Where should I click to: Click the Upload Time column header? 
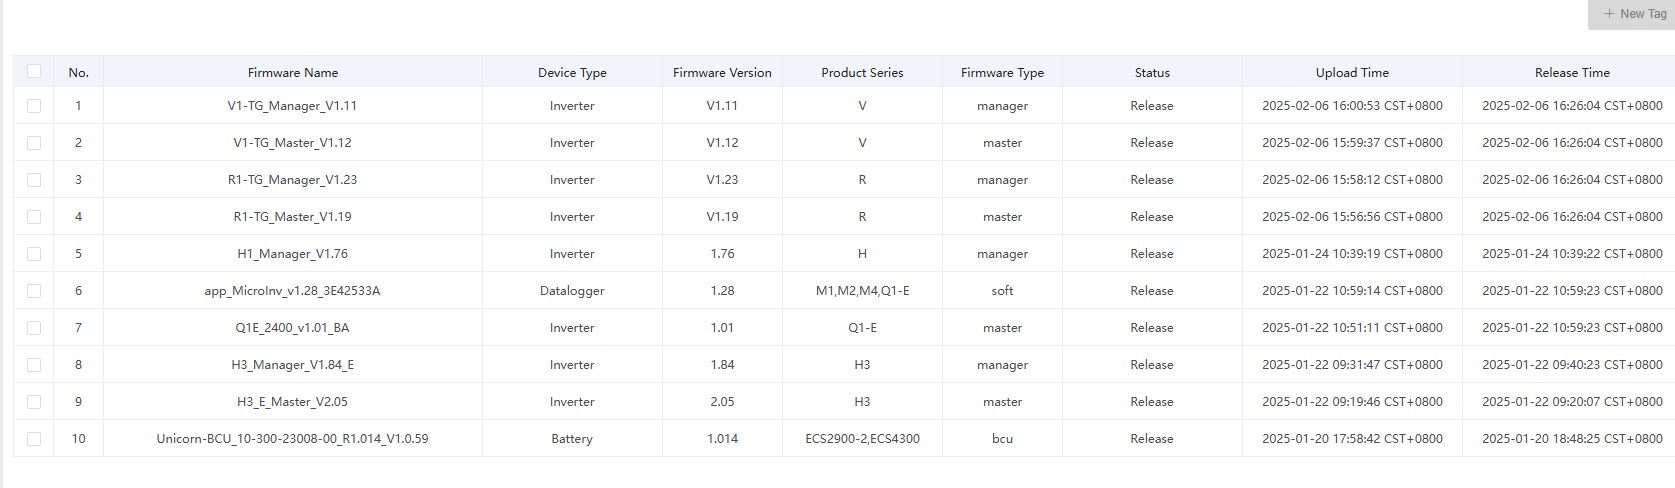pyautogui.click(x=1351, y=73)
